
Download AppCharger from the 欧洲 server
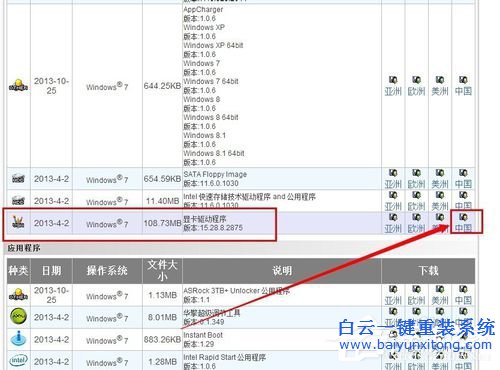416,86
